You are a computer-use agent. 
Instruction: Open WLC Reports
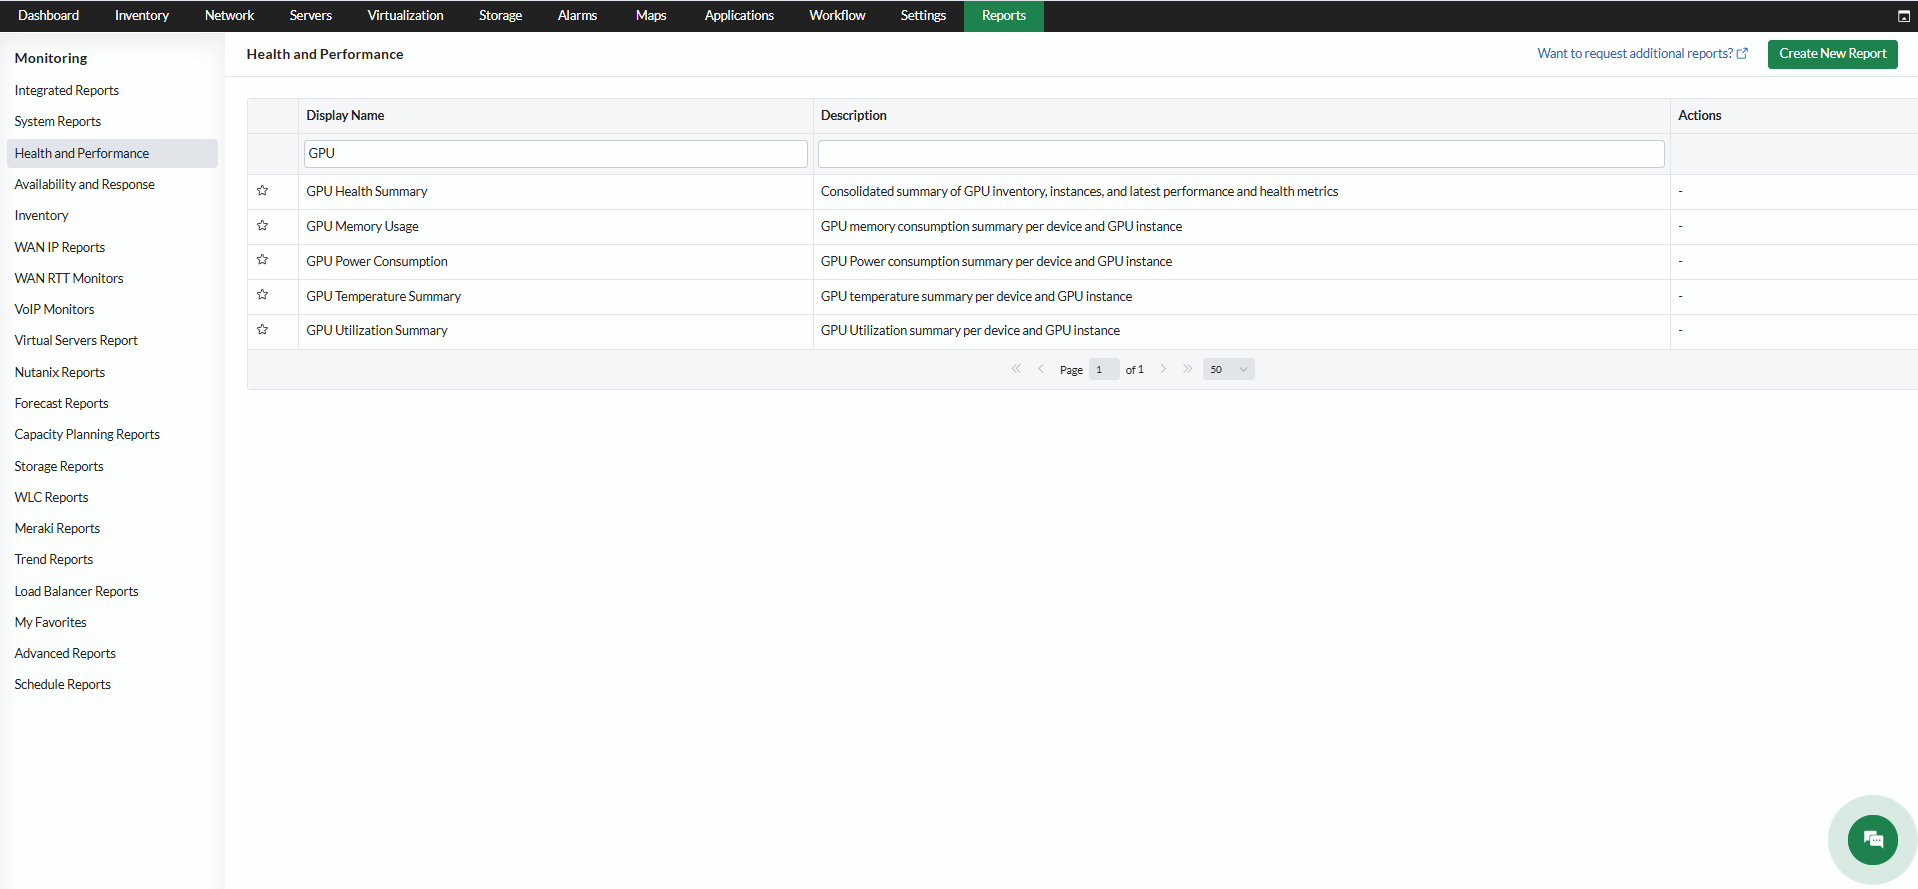(52, 497)
